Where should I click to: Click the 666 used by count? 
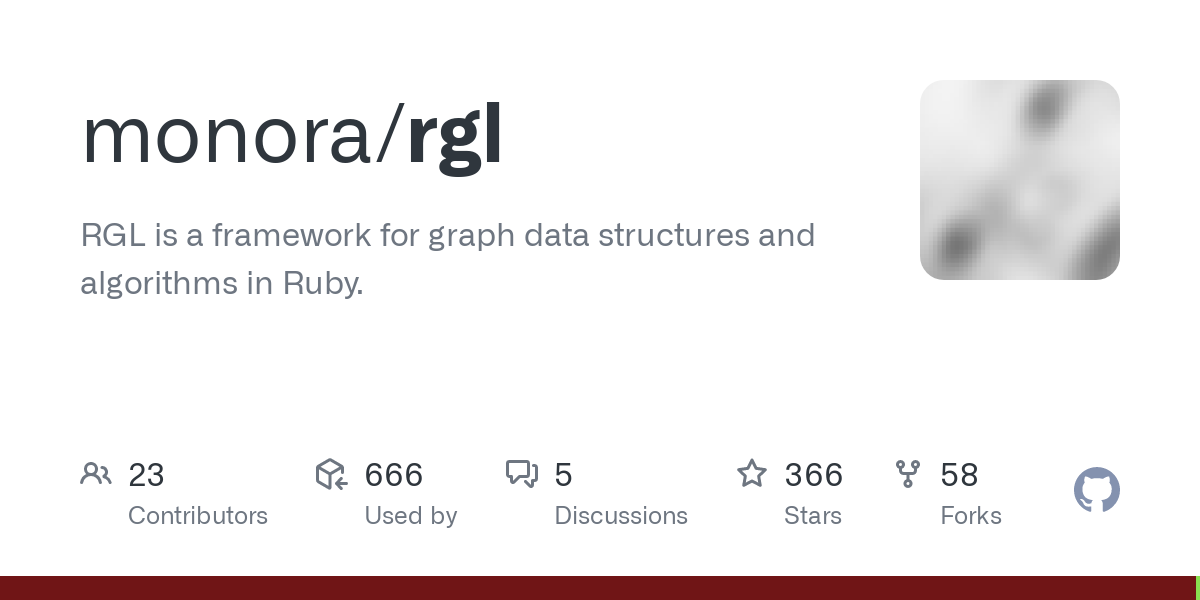[394, 475]
